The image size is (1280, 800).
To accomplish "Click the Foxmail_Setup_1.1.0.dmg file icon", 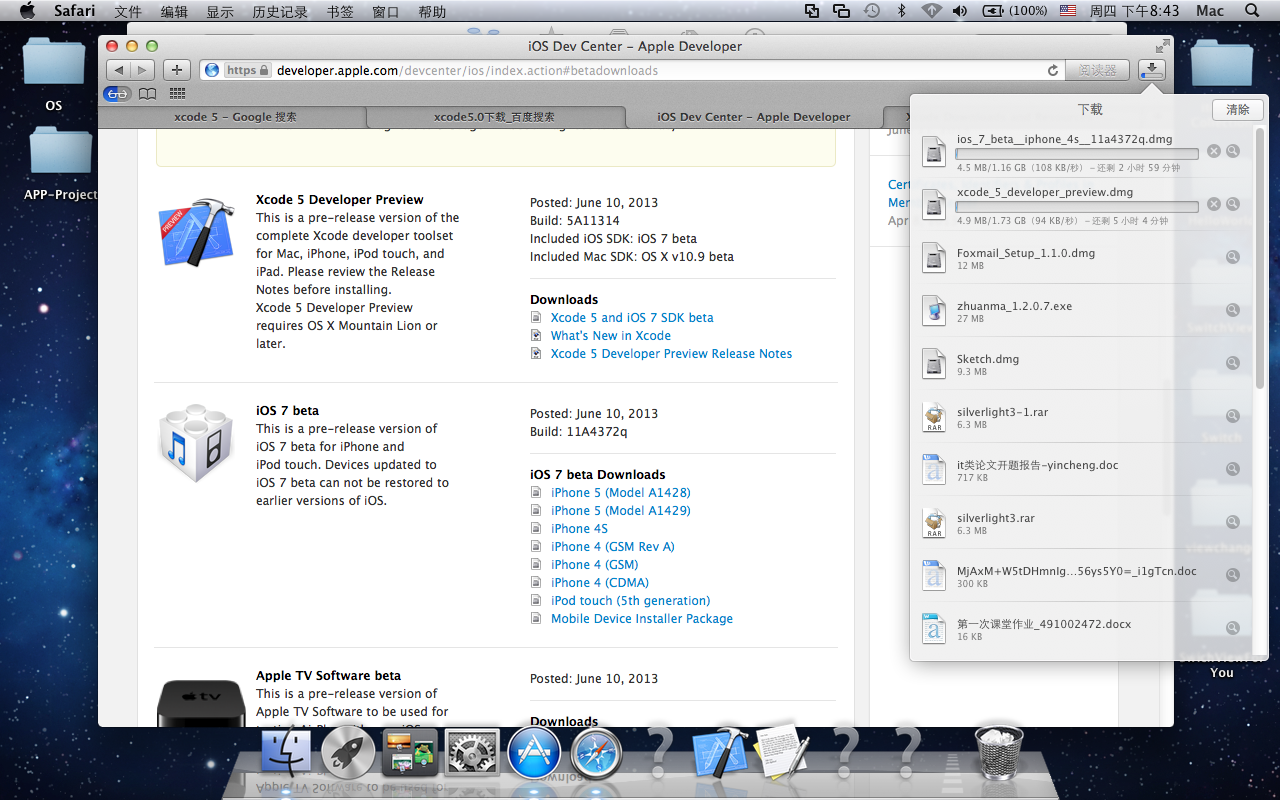I will click(934, 258).
